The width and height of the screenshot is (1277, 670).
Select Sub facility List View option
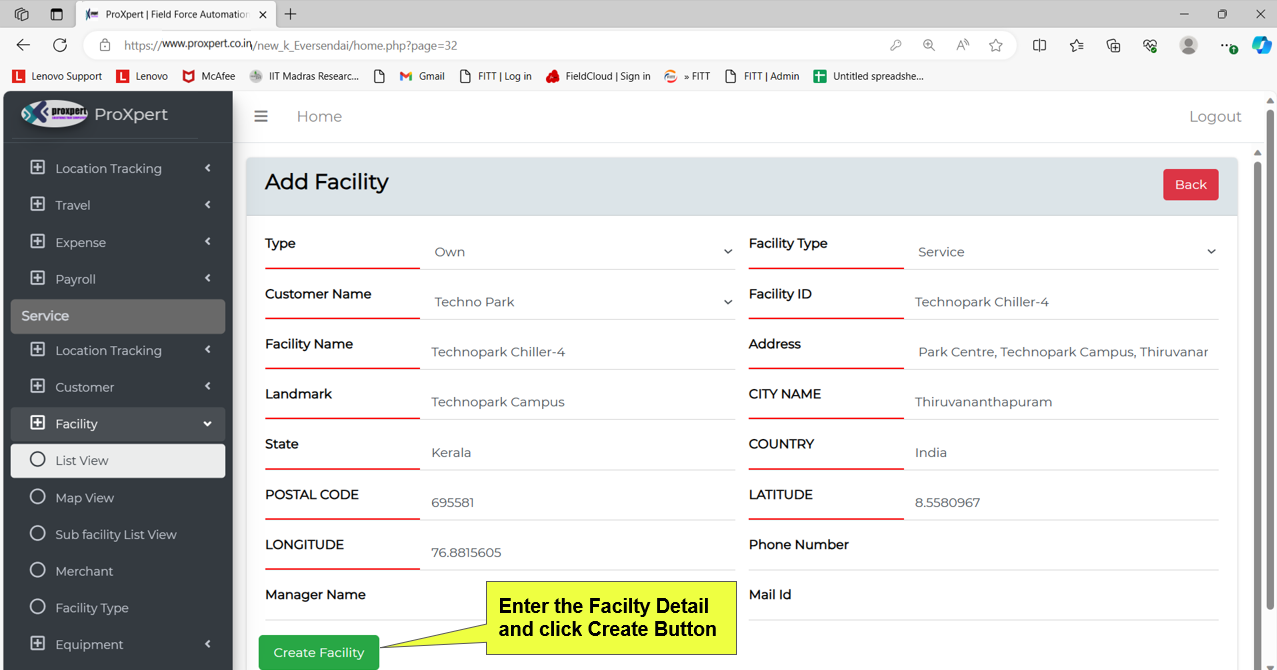tap(115, 534)
